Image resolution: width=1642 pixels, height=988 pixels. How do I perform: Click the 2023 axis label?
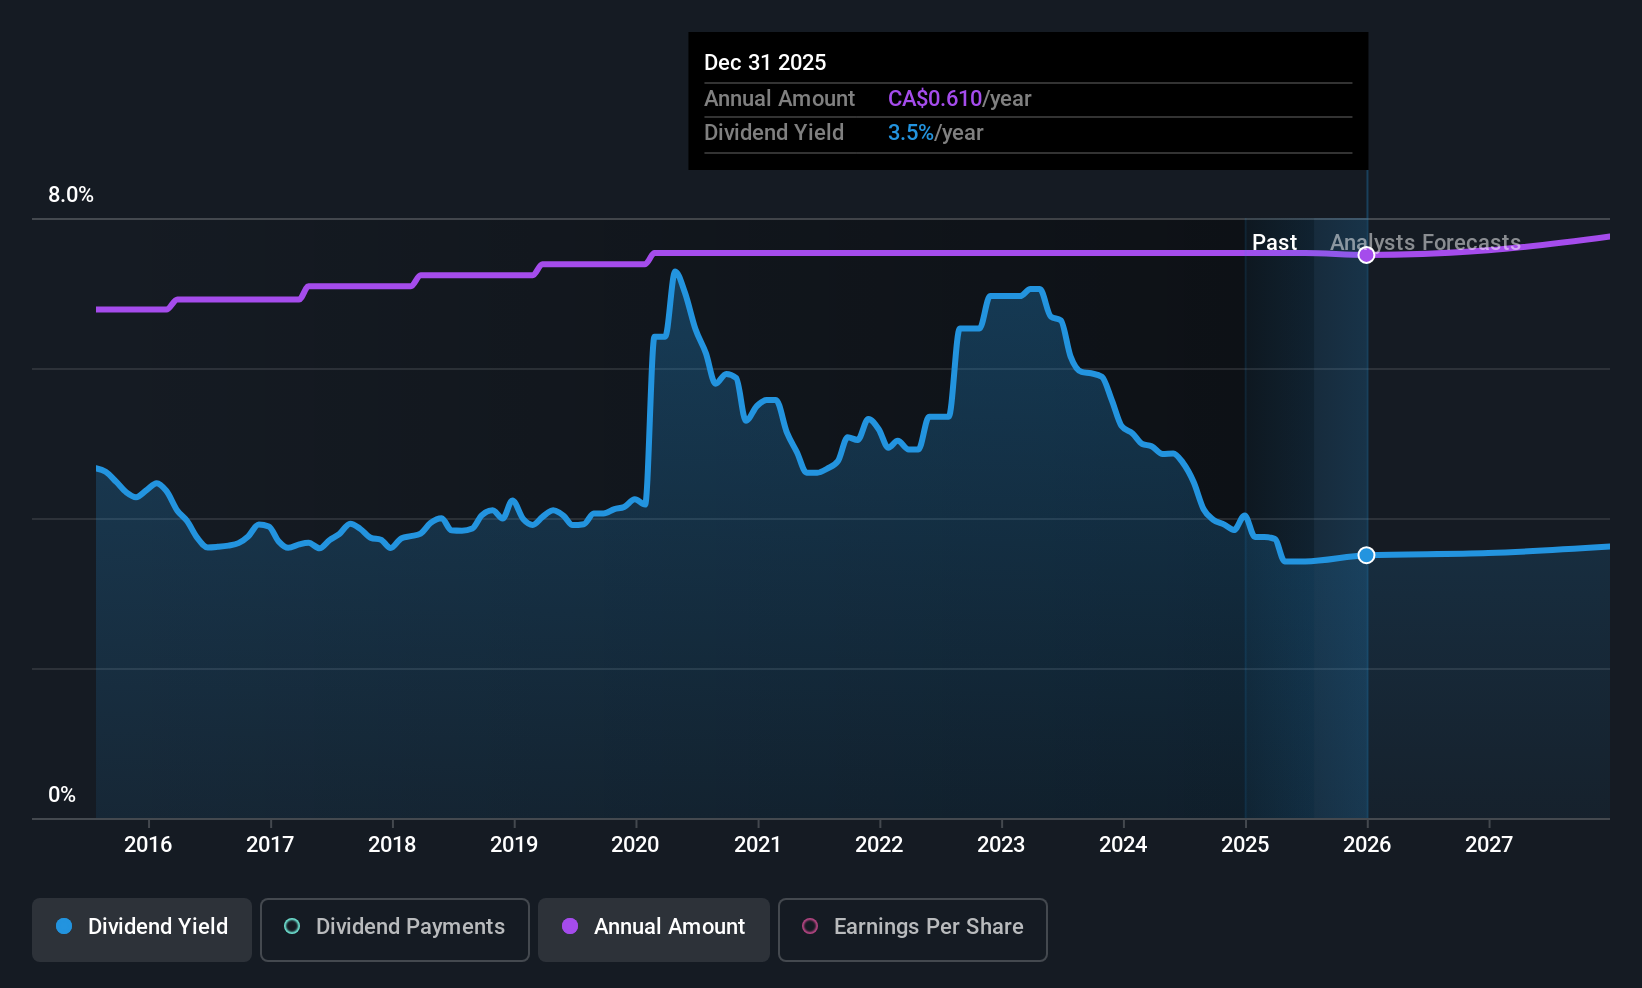pyautogui.click(x=1001, y=844)
